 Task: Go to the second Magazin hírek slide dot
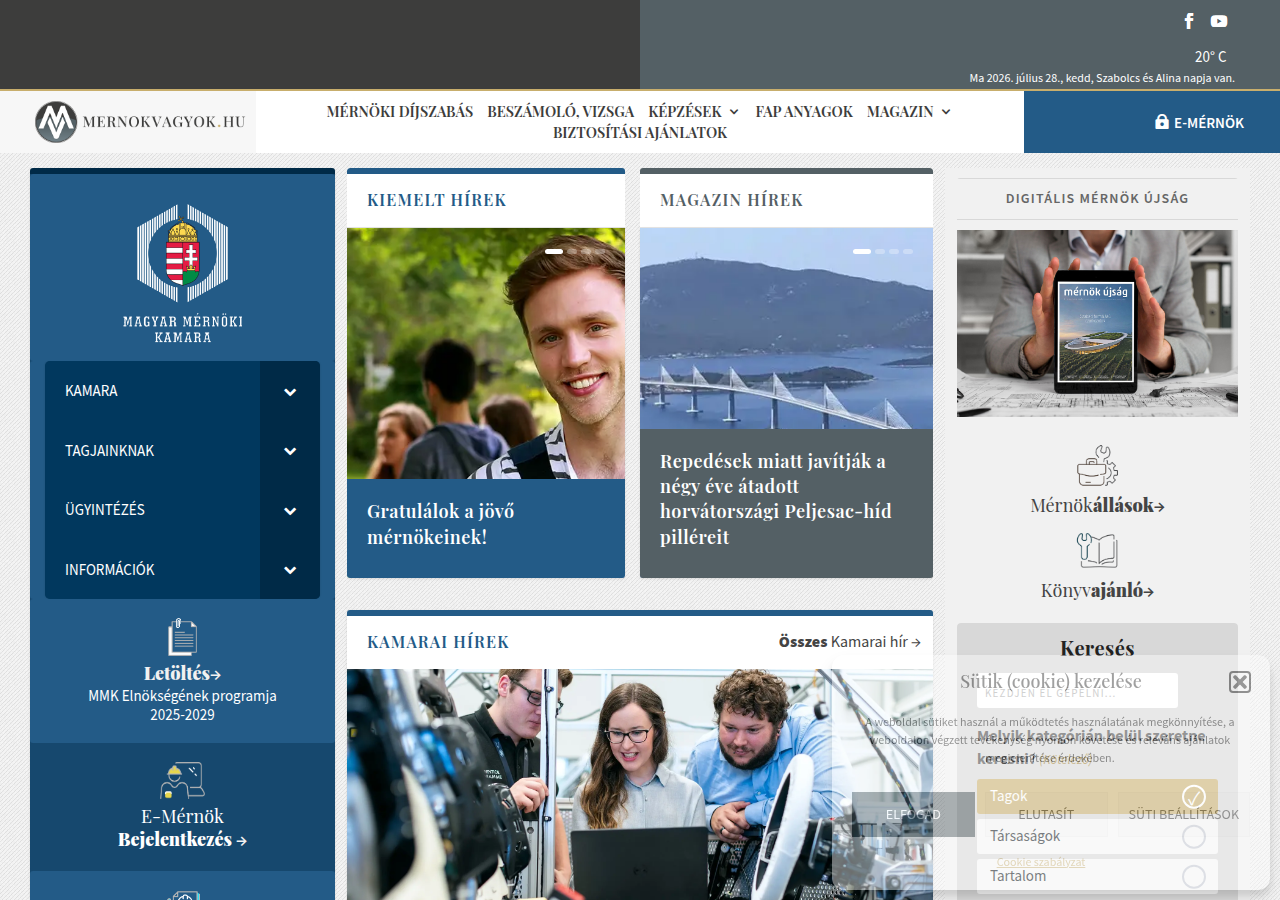point(880,252)
